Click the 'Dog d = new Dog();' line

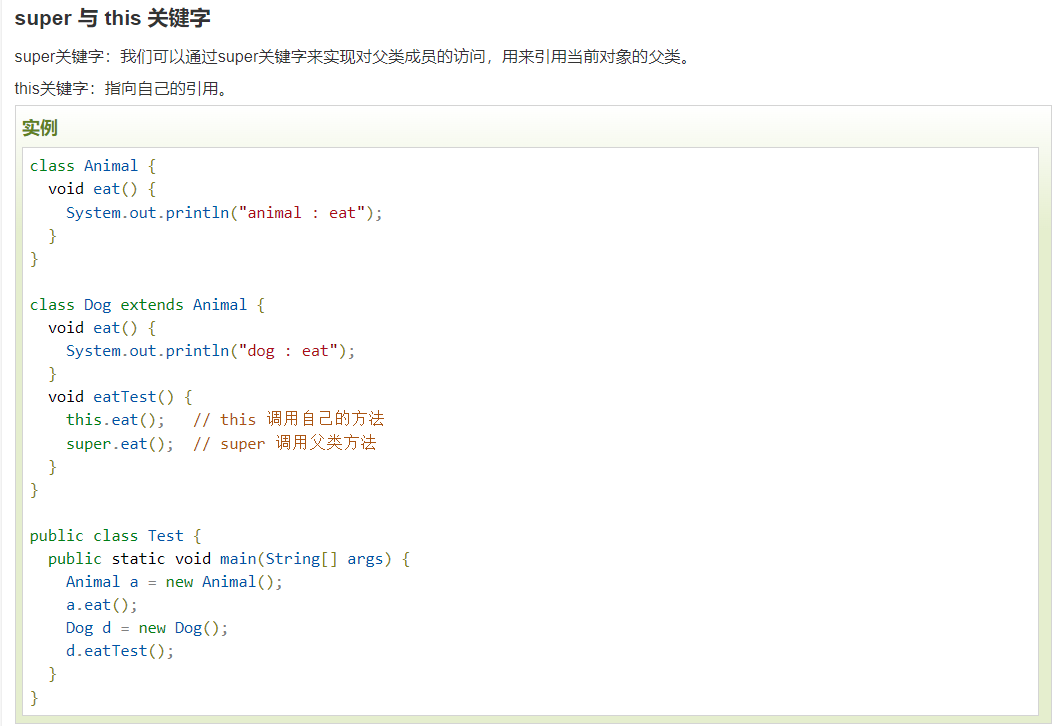pos(147,628)
